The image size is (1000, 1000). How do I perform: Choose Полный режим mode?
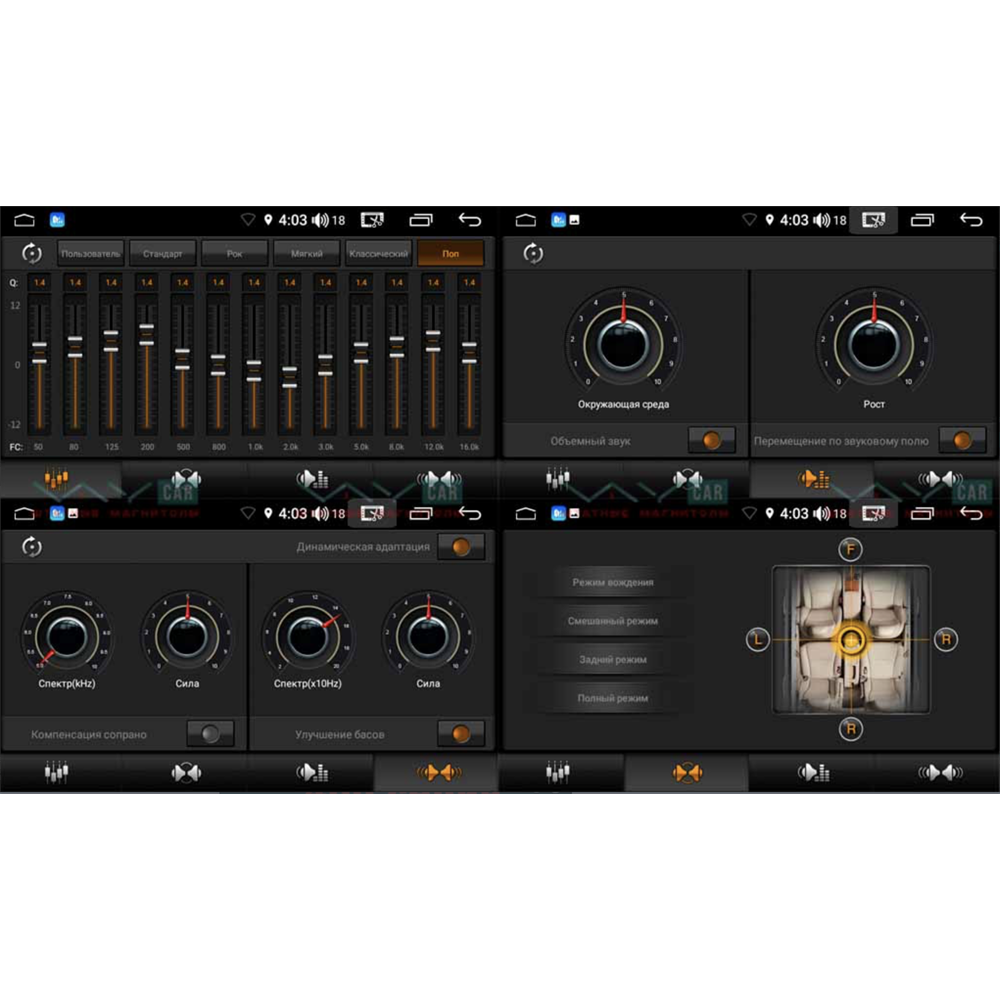(612, 698)
